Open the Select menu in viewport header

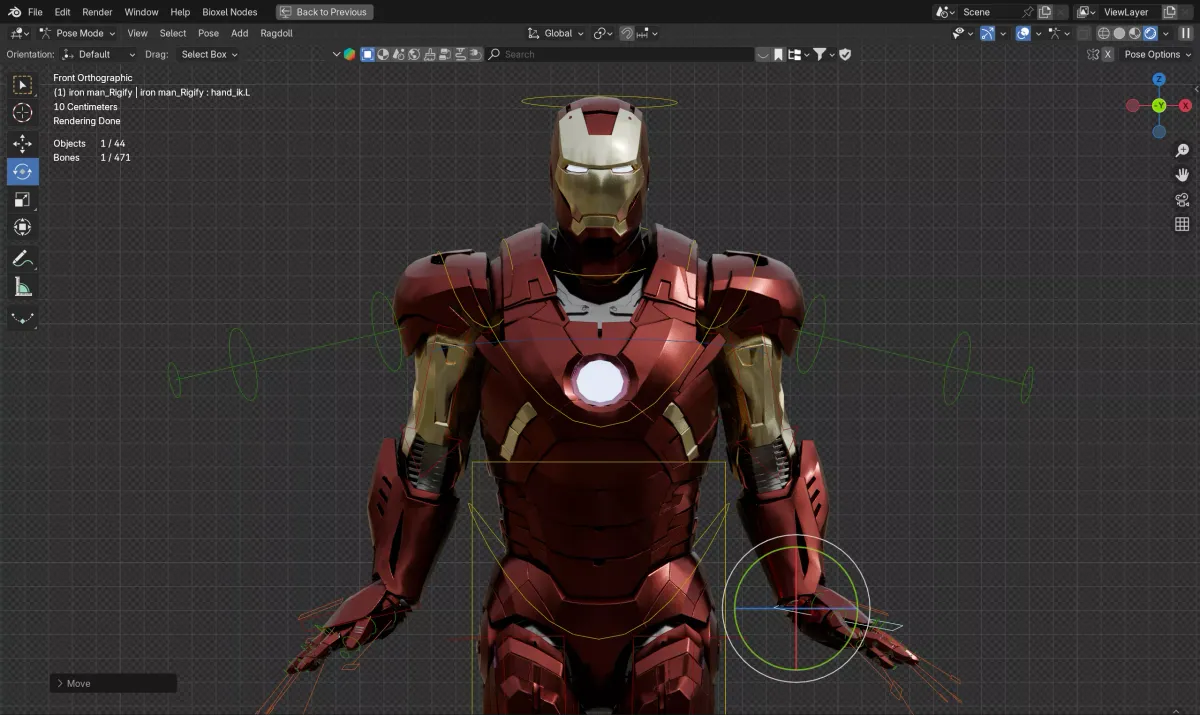click(x=173, y=33)
